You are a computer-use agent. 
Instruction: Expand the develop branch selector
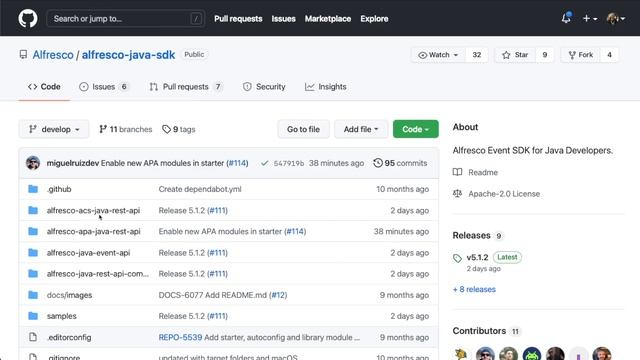pyautogui.click(x=54, y=129)
